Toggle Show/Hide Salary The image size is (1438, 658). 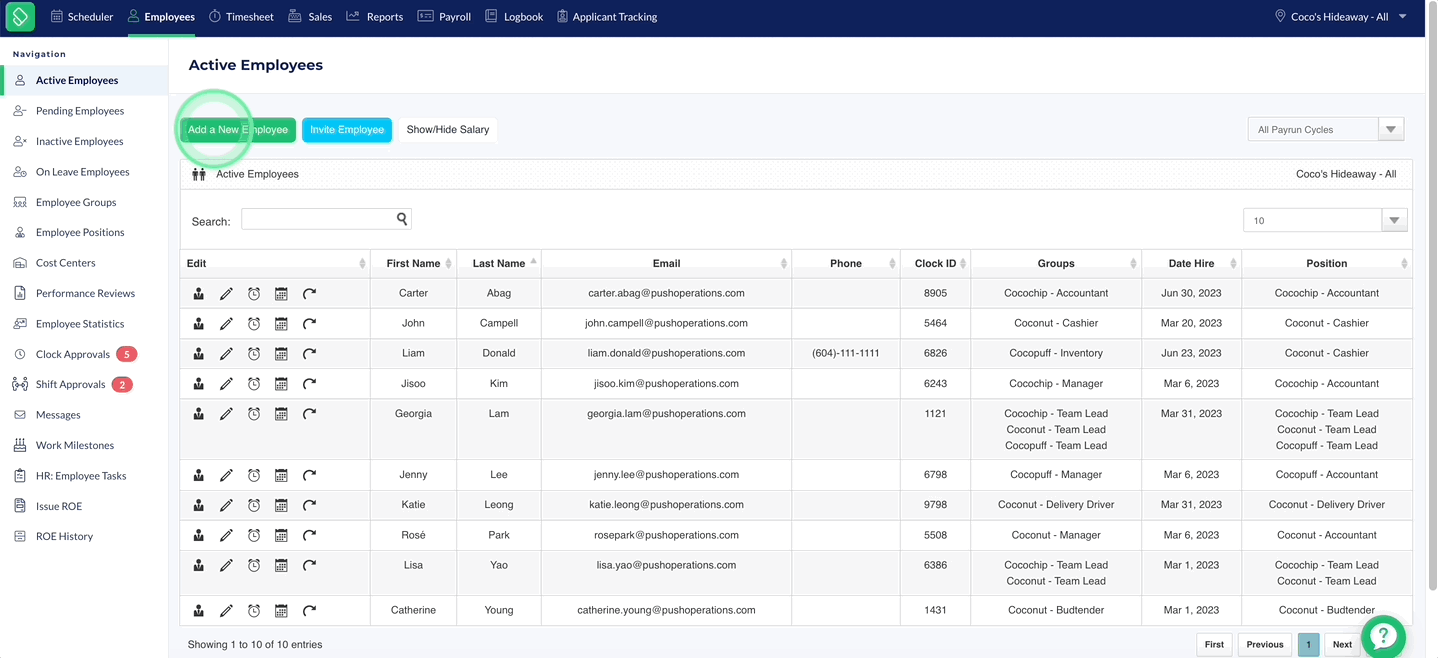click(x=448, y=130)
